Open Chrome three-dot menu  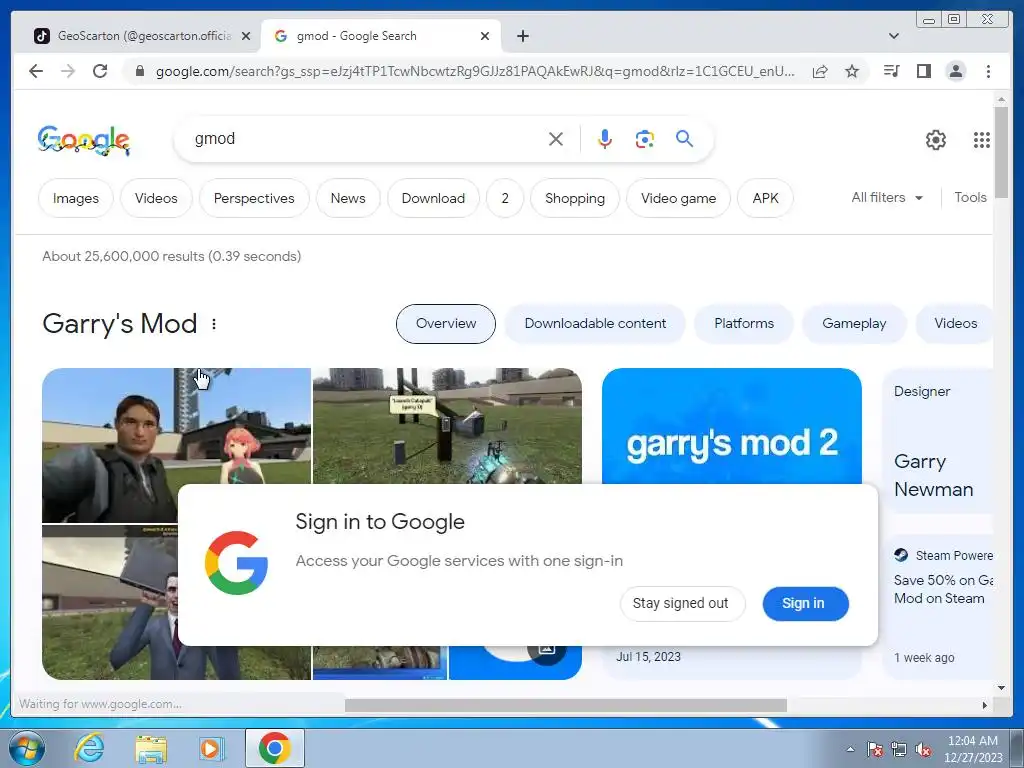point(988,71)
